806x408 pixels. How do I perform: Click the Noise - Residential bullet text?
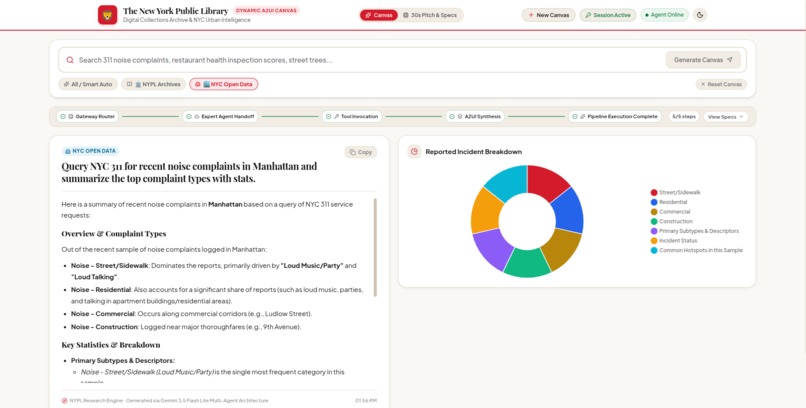pos(217,295)
